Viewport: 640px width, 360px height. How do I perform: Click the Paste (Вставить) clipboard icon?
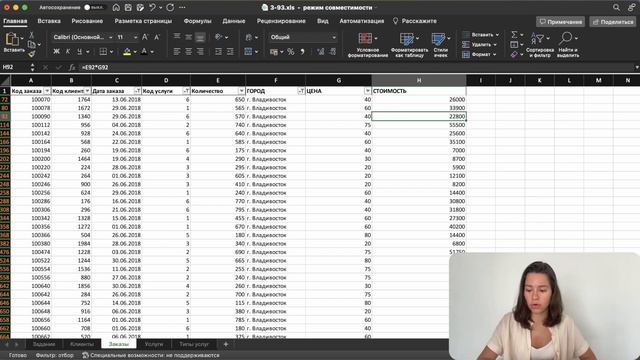pyautogui.click(x=12, y=39)
